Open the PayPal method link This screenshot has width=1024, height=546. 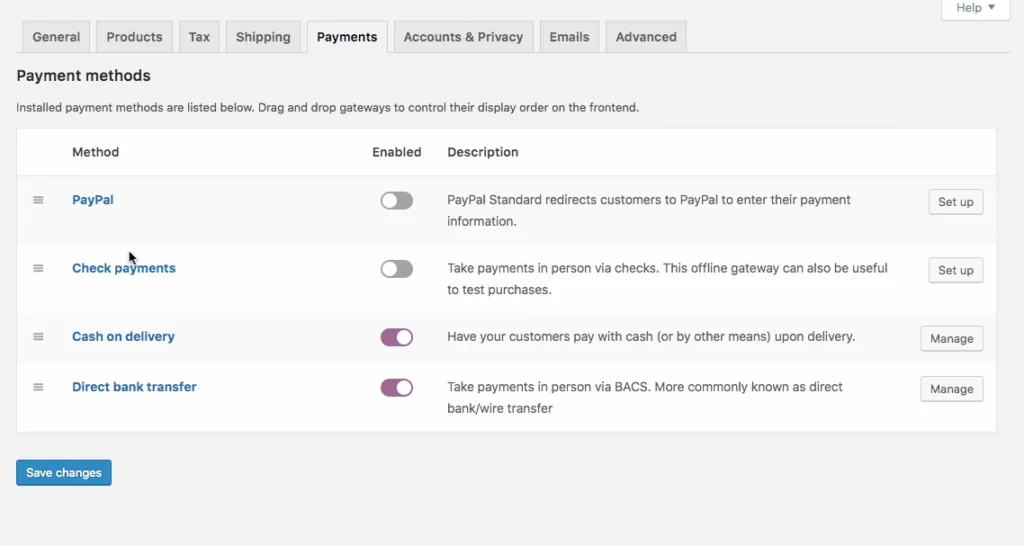coord(93,200)
